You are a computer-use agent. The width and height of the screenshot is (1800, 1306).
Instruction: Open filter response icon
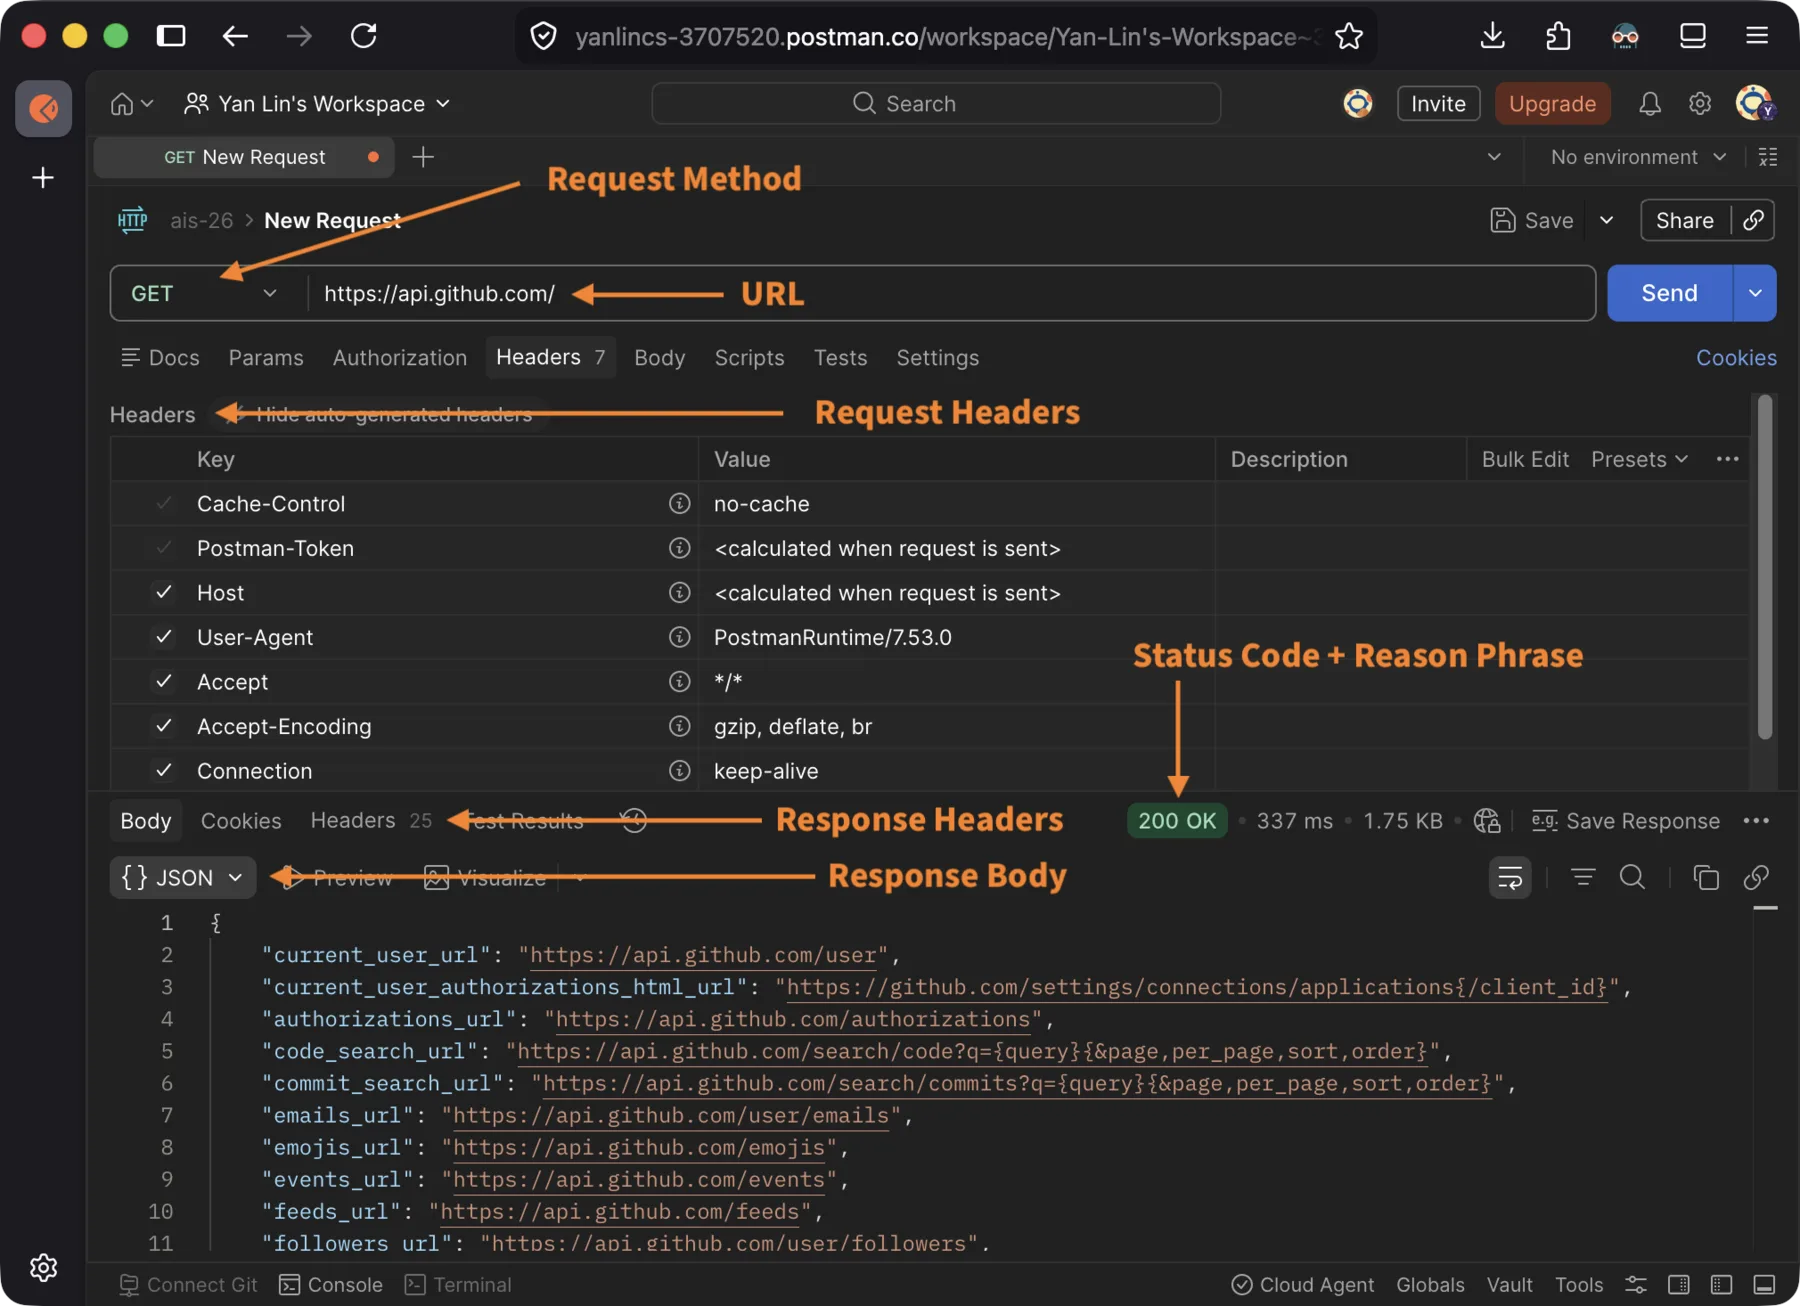coord(1583,878)
